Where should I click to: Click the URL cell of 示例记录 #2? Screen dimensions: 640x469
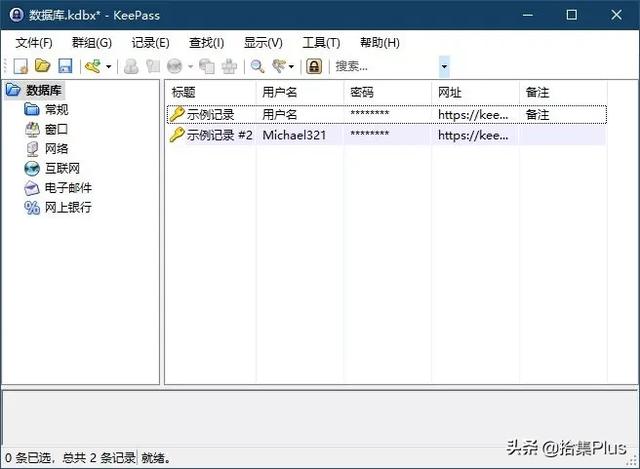(x=473, y=135)
